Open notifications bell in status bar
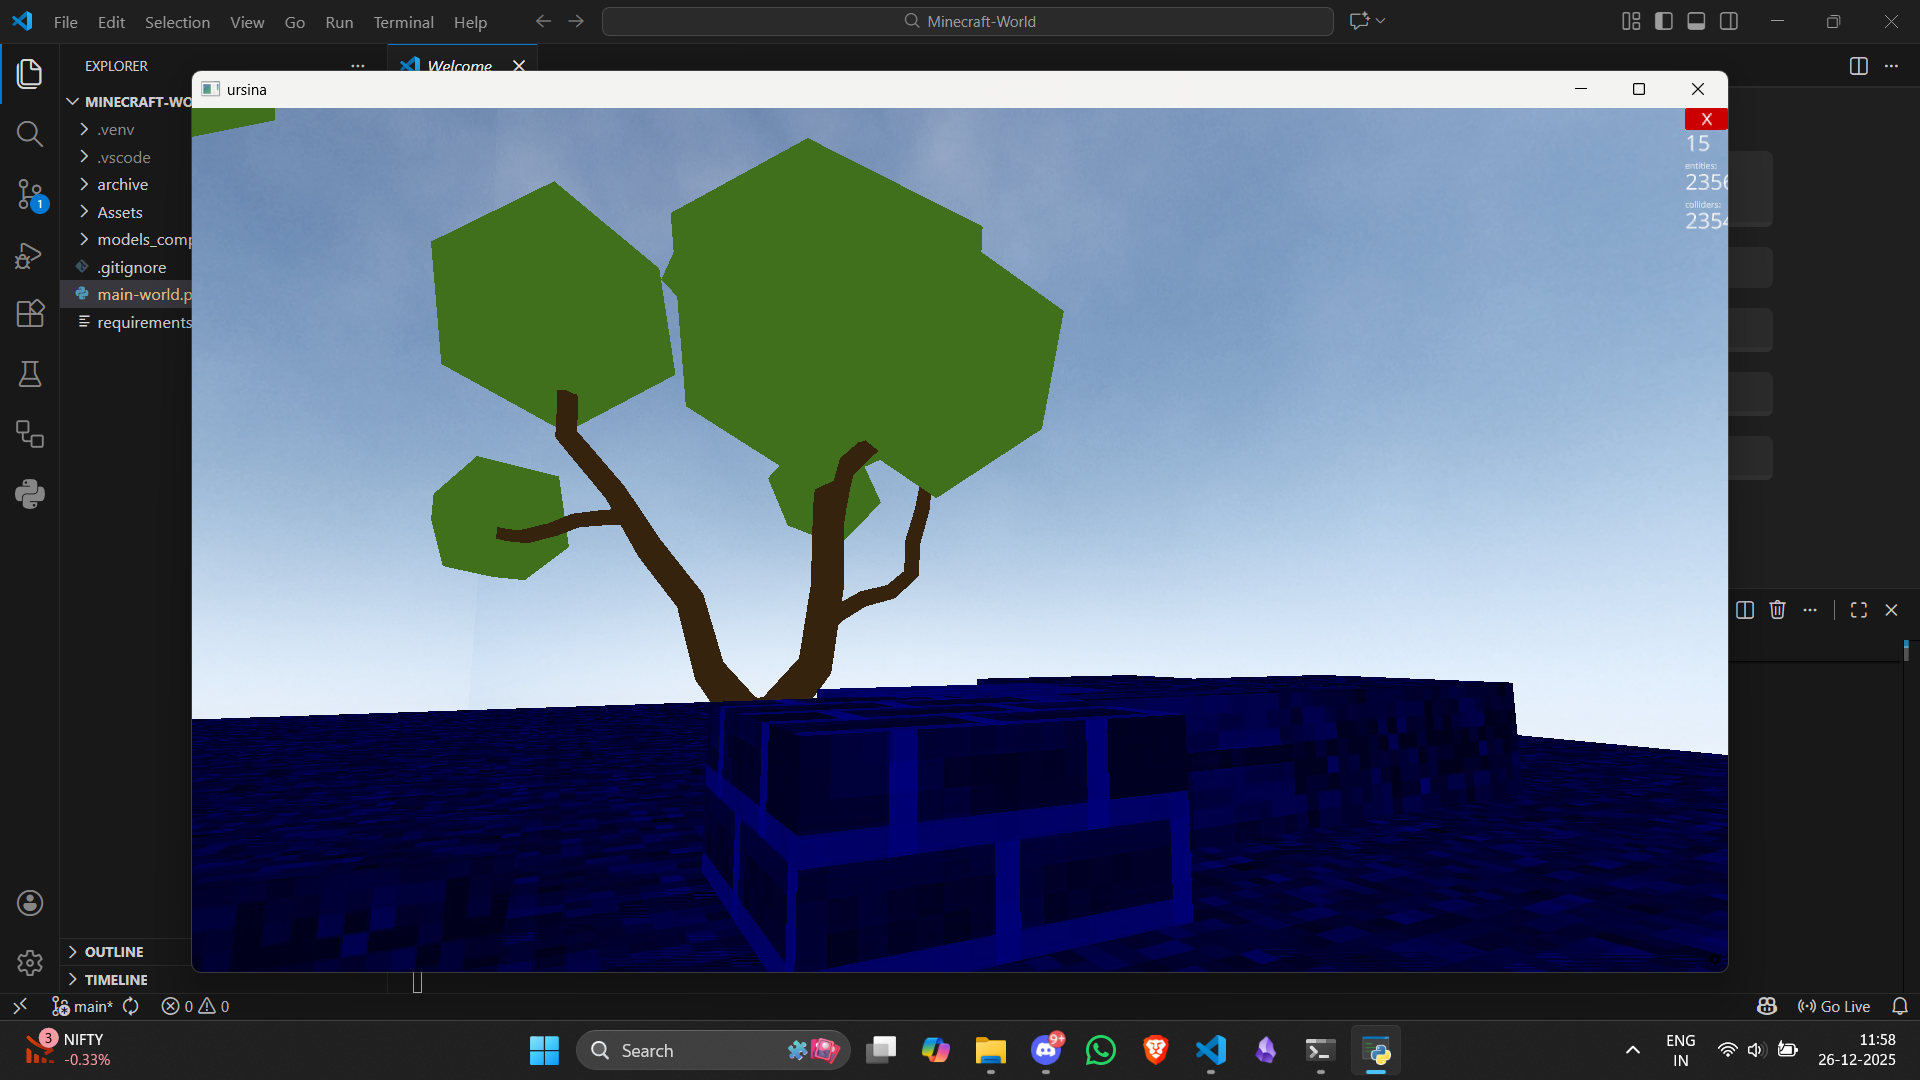The width and height of the screenshot is (1920, 1080). tap(1900, 1006)
